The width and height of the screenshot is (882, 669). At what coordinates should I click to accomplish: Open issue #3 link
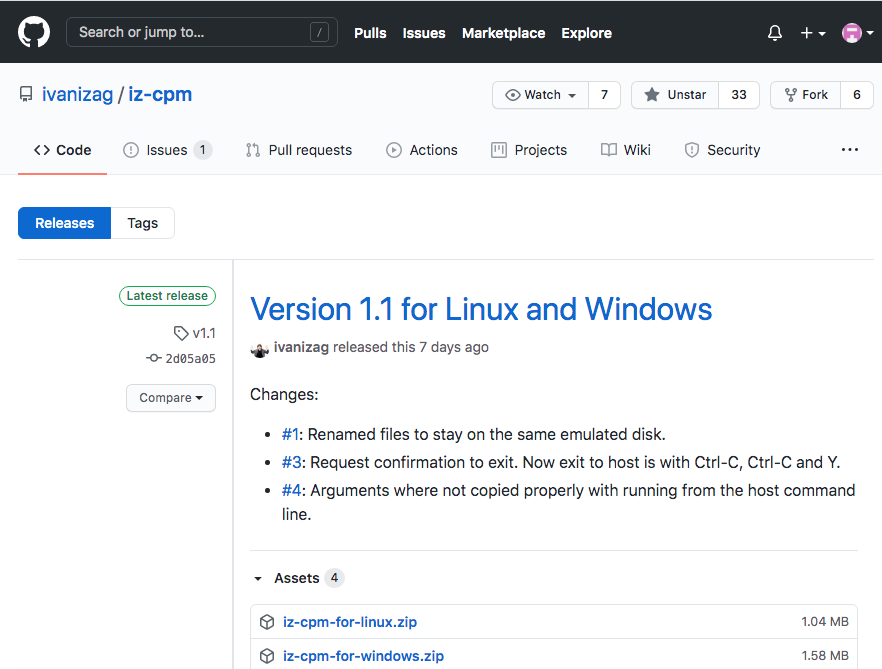click(x=291, y=462)
